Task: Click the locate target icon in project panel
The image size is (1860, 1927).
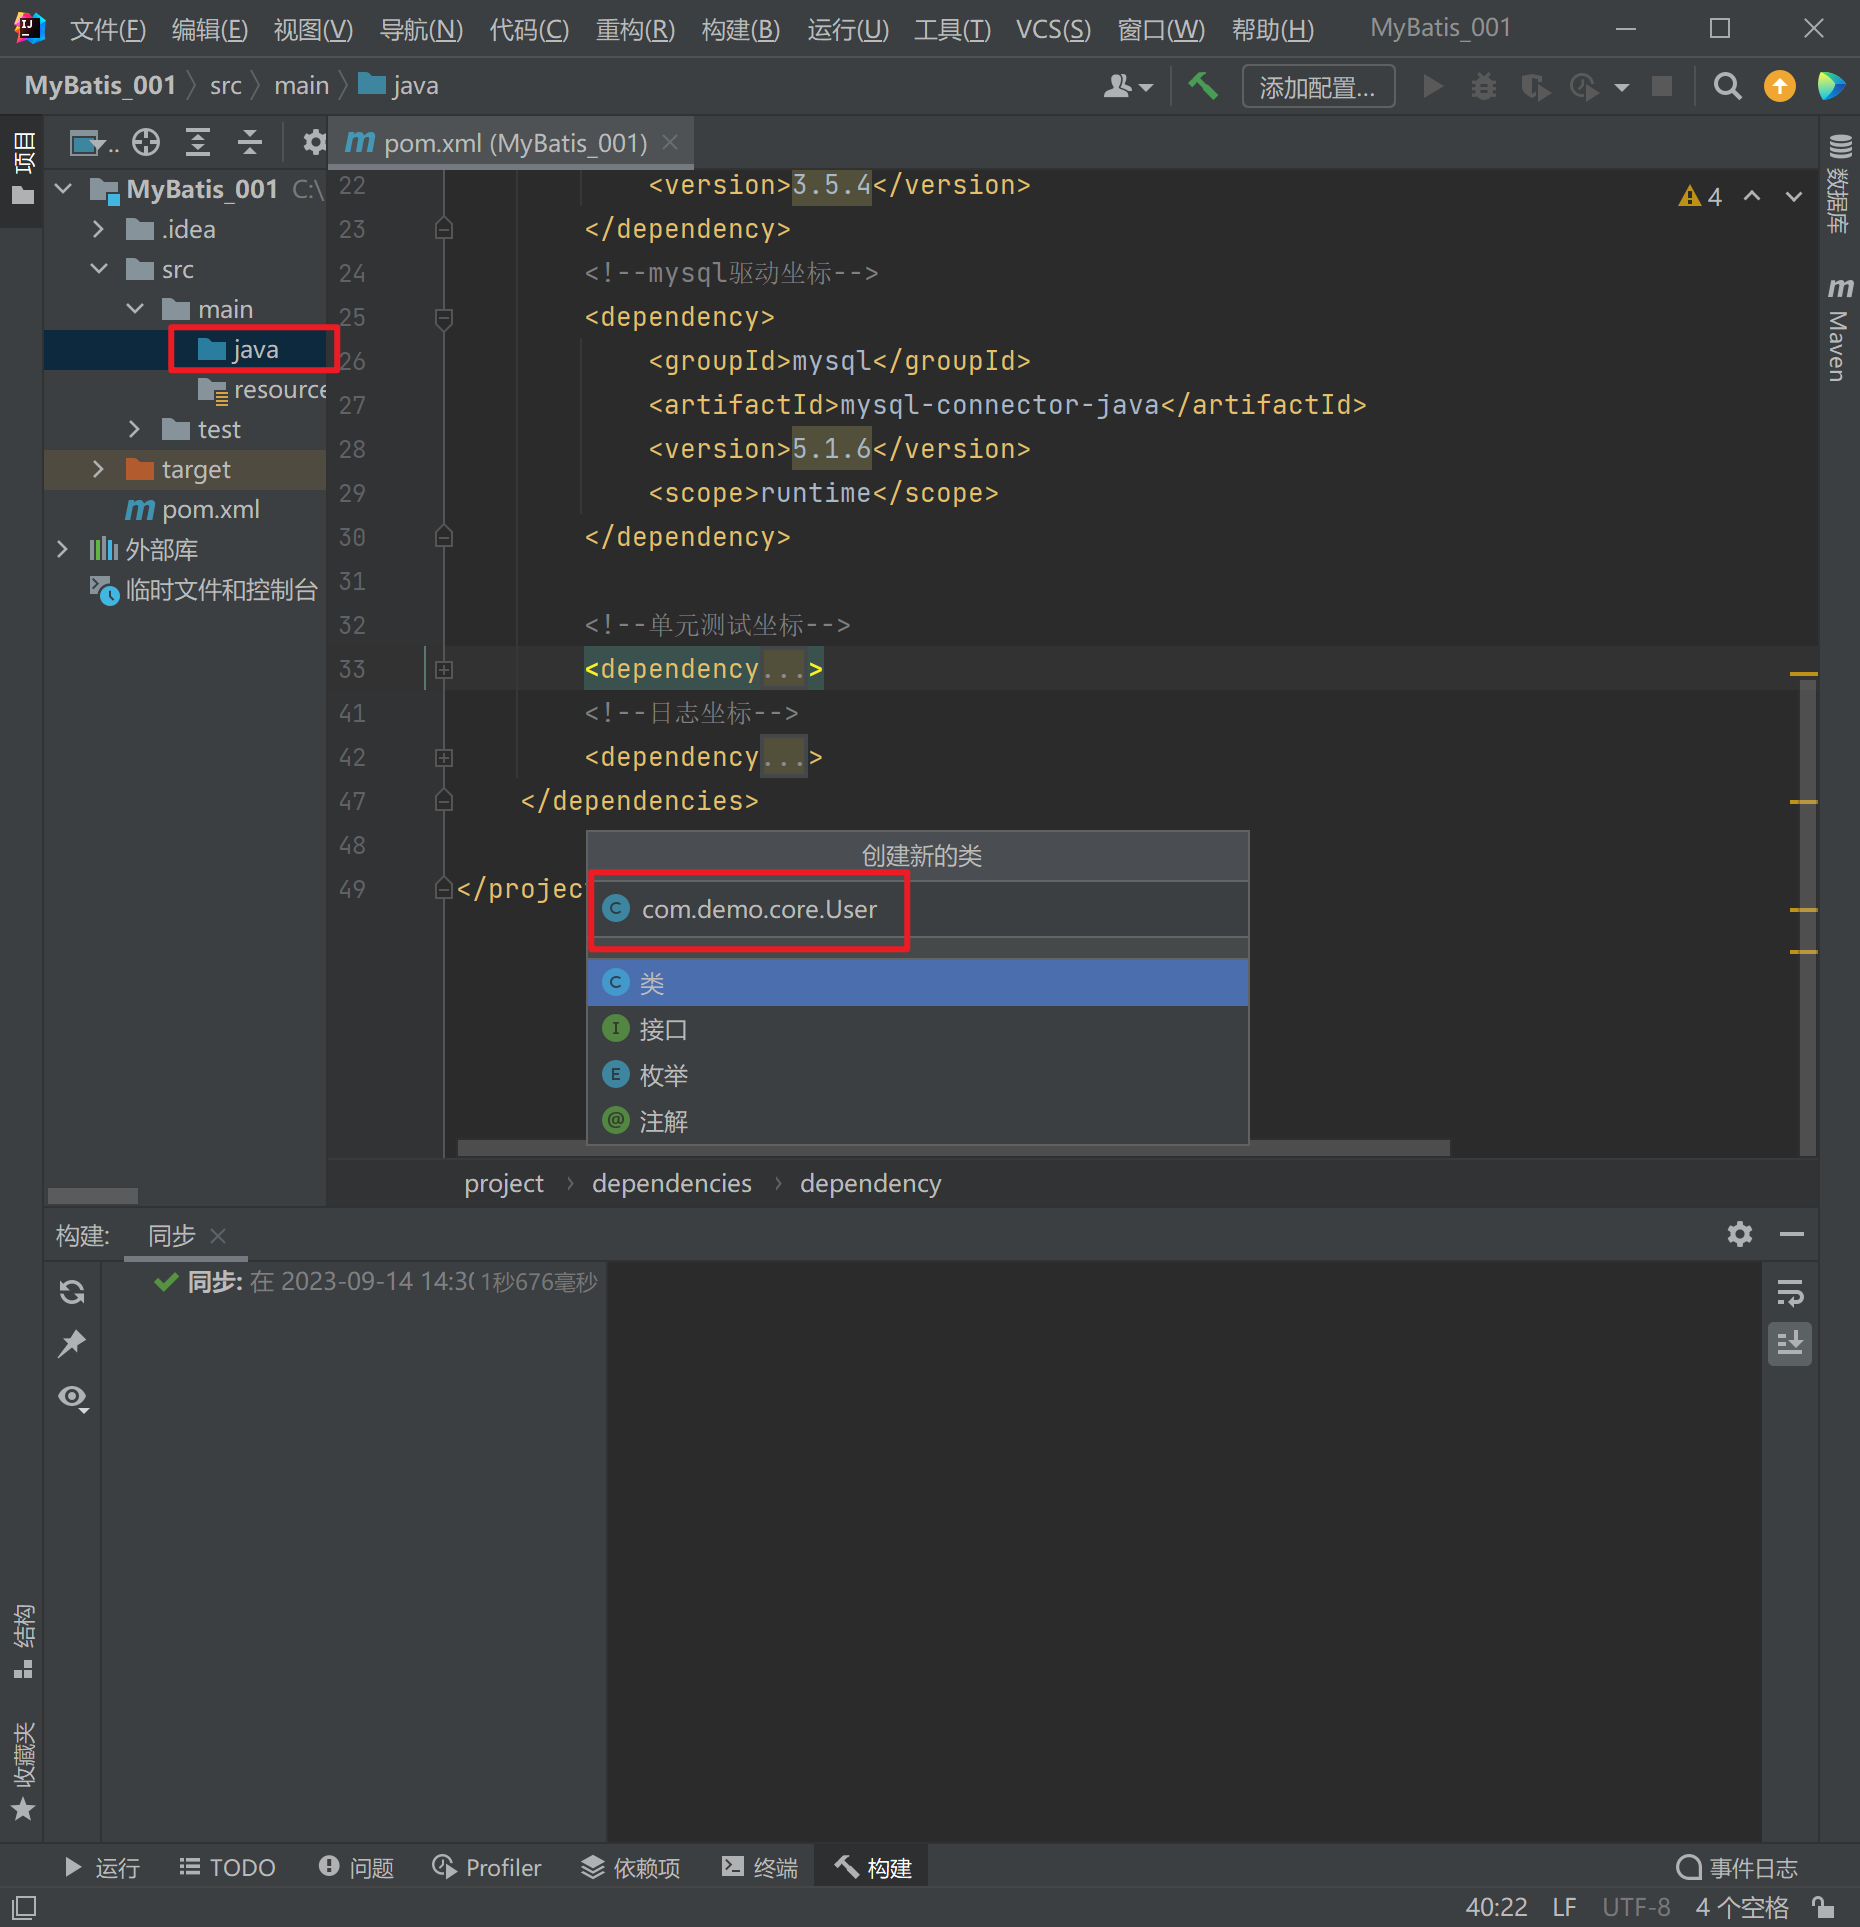Action: 146,143
